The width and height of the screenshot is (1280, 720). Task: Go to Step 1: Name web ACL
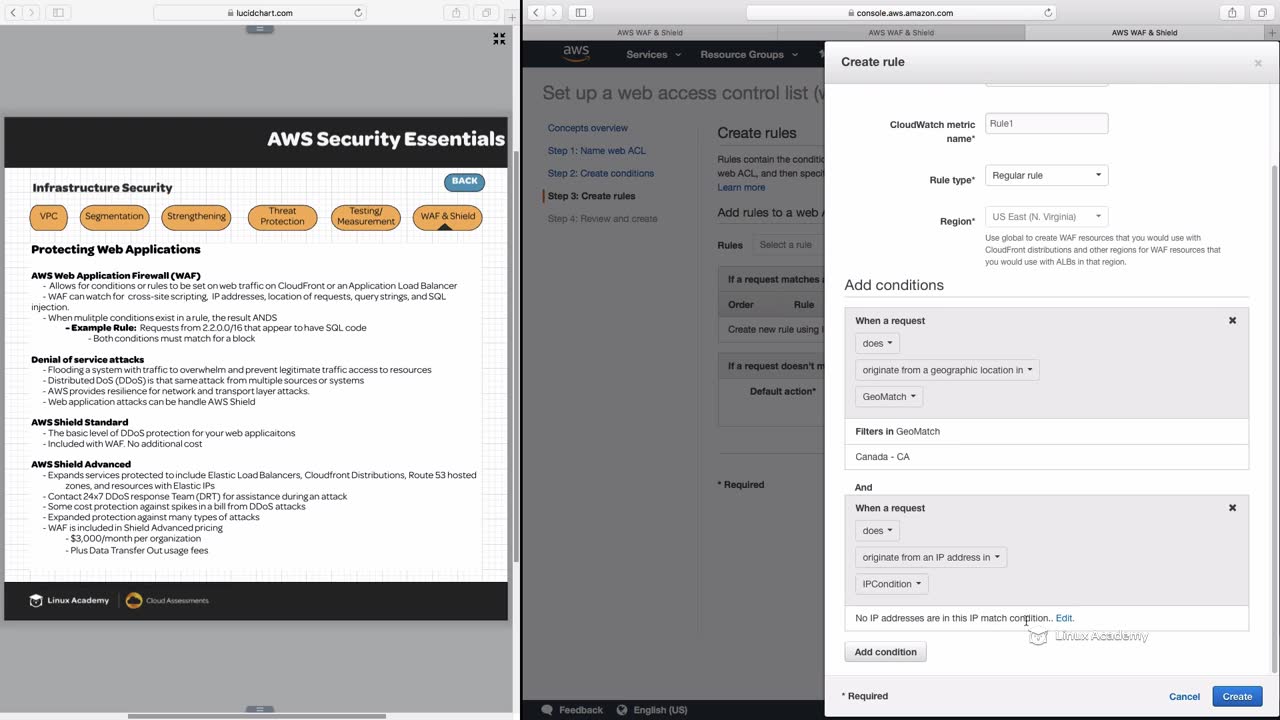[x=597, y=151]
